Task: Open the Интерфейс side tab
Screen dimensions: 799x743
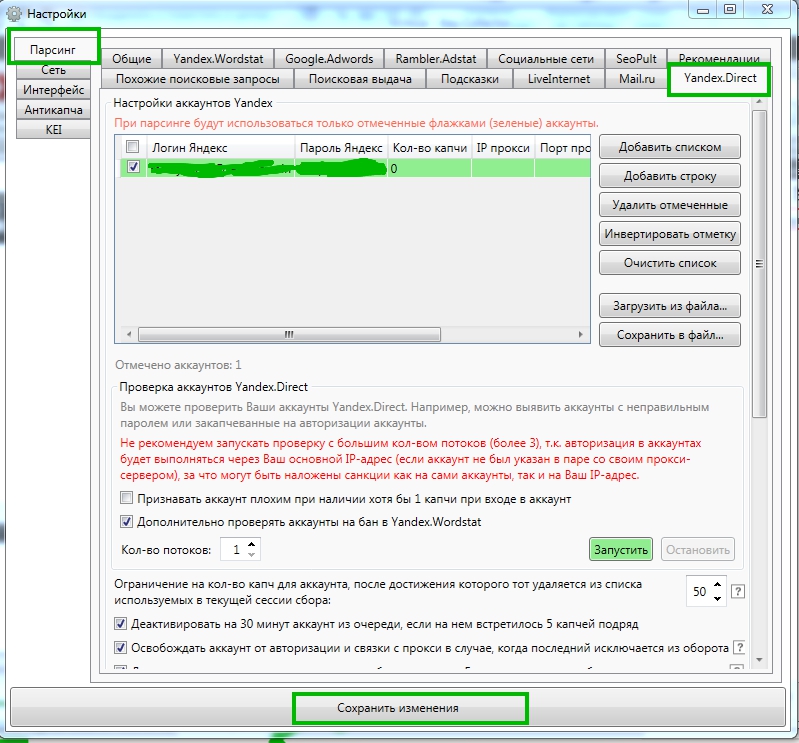Action: click(x=53, y=90)
